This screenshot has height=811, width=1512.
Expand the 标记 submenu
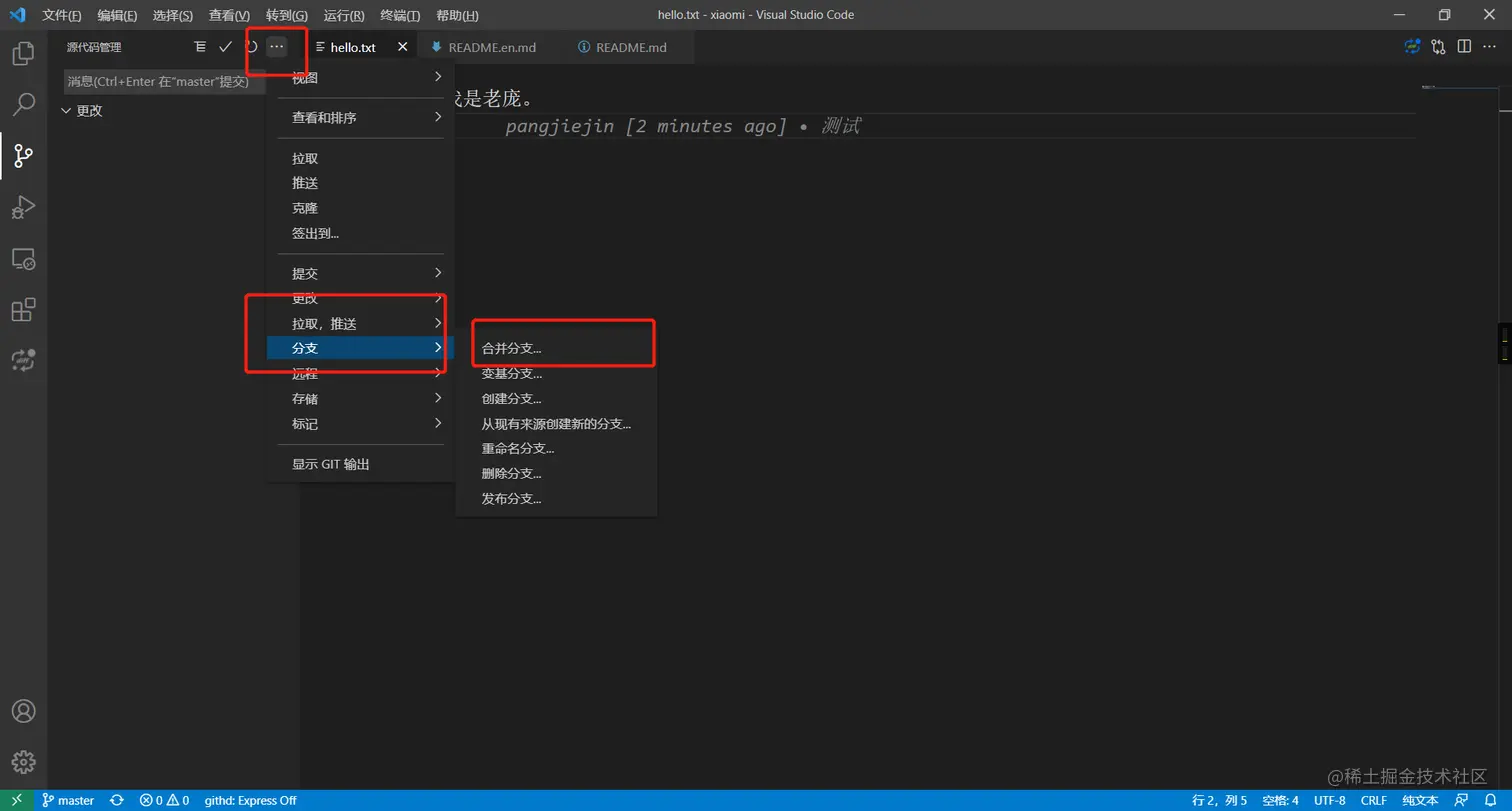(x=360, y=423)
